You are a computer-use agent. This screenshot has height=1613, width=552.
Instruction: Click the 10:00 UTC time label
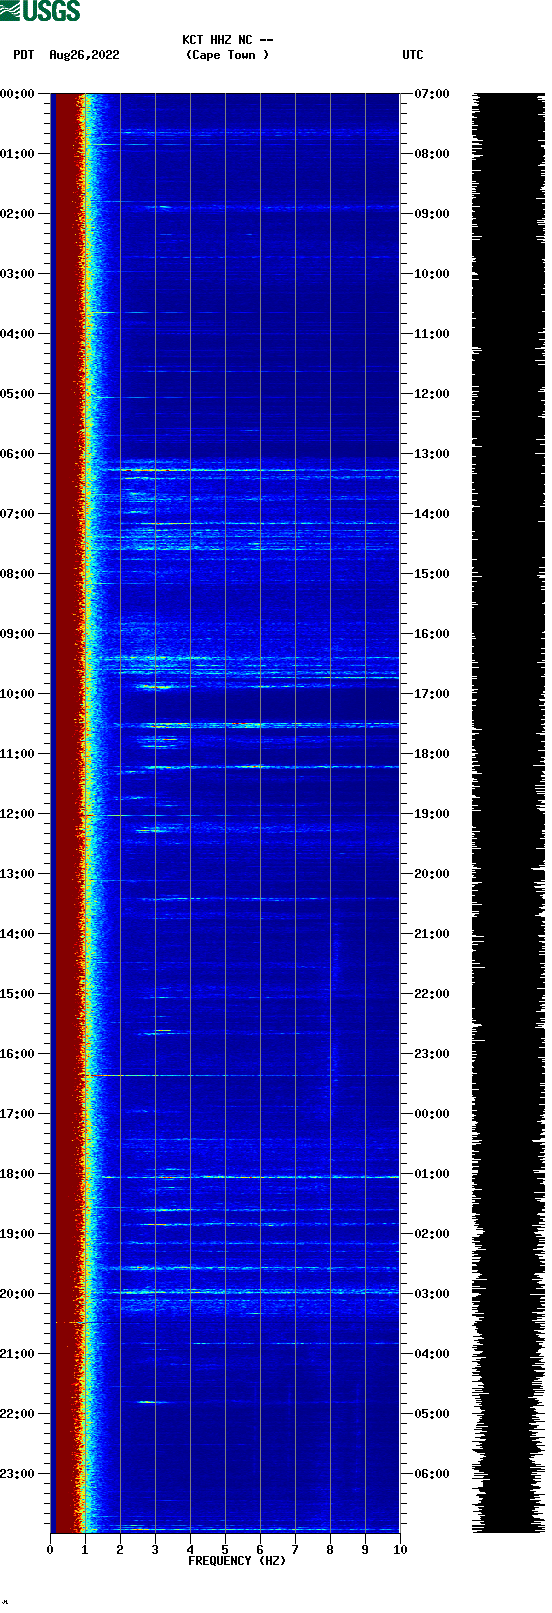(432, 274)
